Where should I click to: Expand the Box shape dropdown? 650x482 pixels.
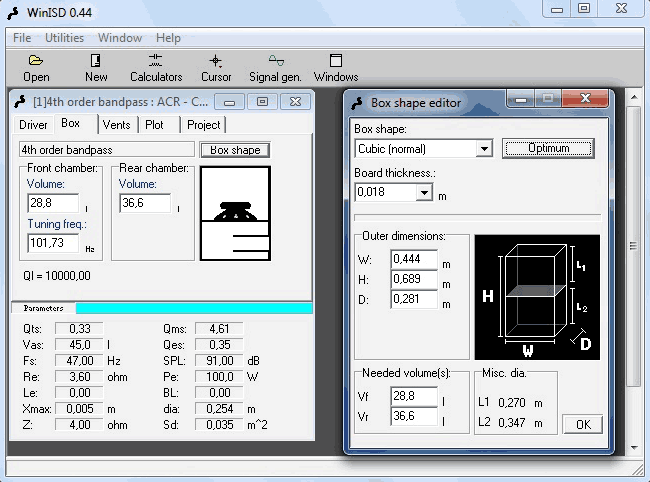(484, 149)
